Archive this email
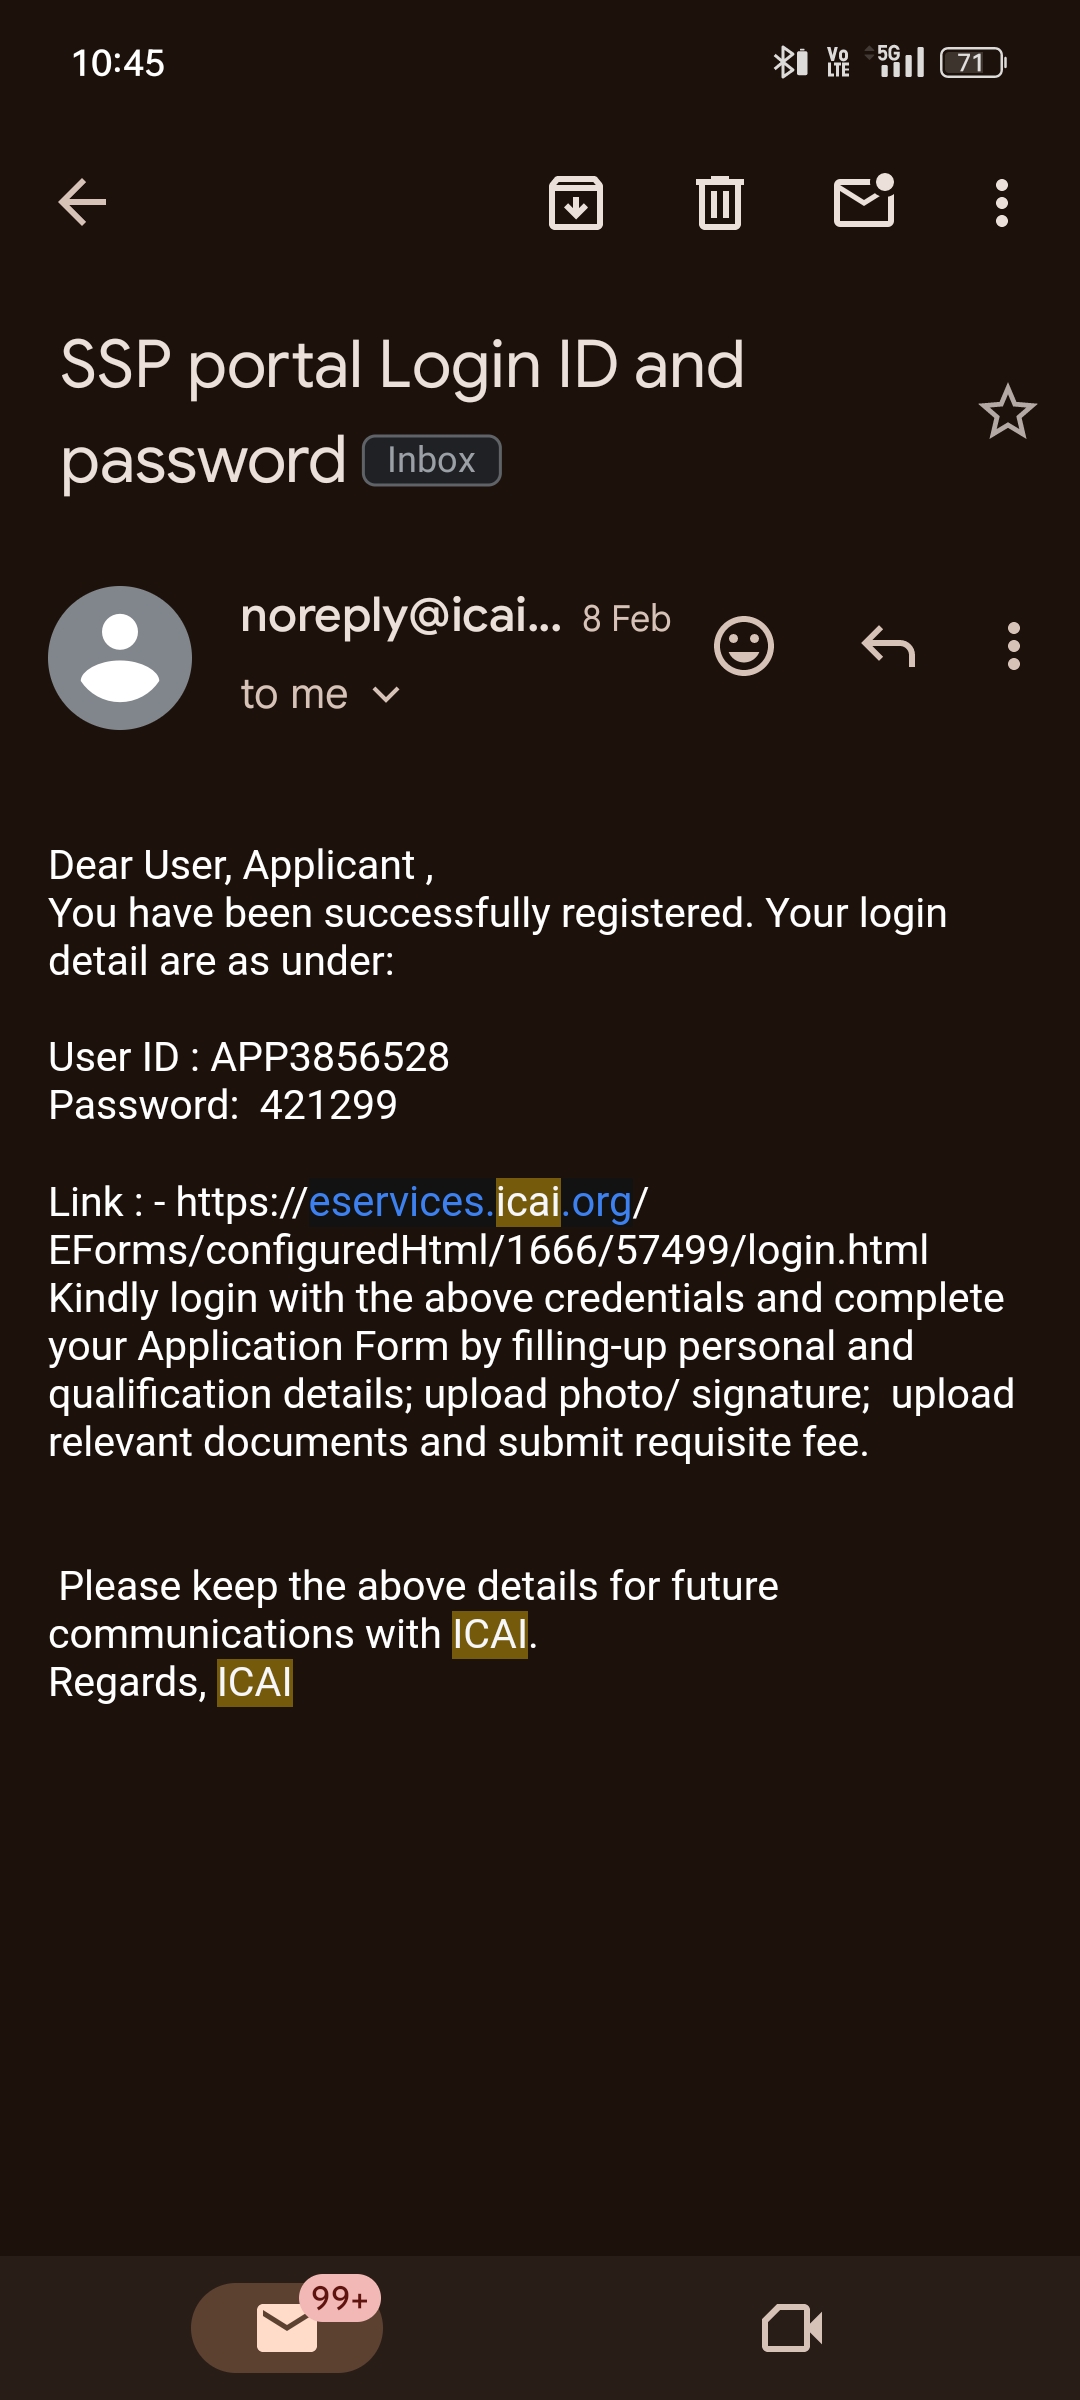This screenshot has height=2400, width=1080. pos(576,203)
